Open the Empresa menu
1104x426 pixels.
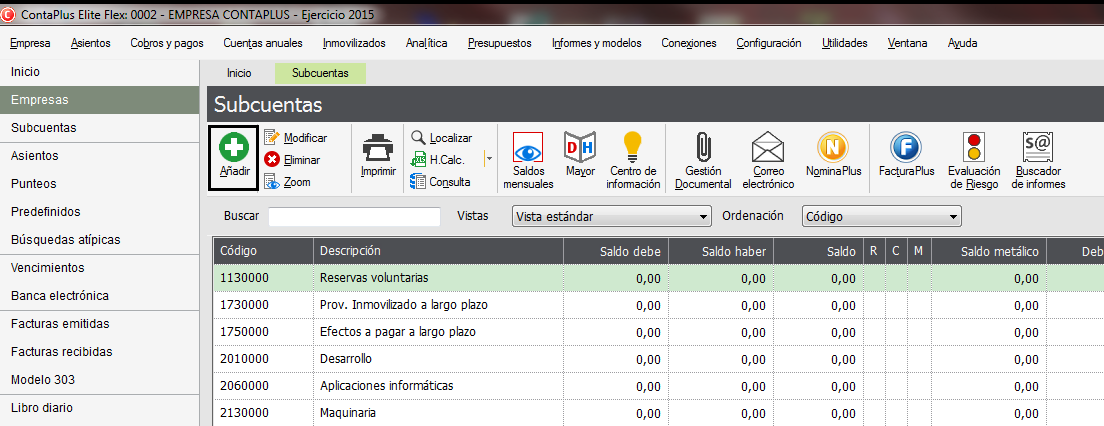tap(30, 43)
